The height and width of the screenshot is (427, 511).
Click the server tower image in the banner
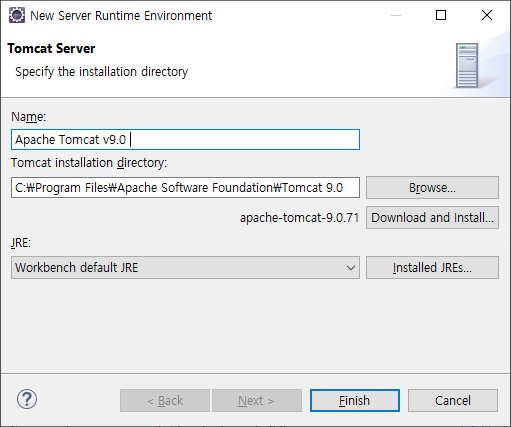pos(467,65)
